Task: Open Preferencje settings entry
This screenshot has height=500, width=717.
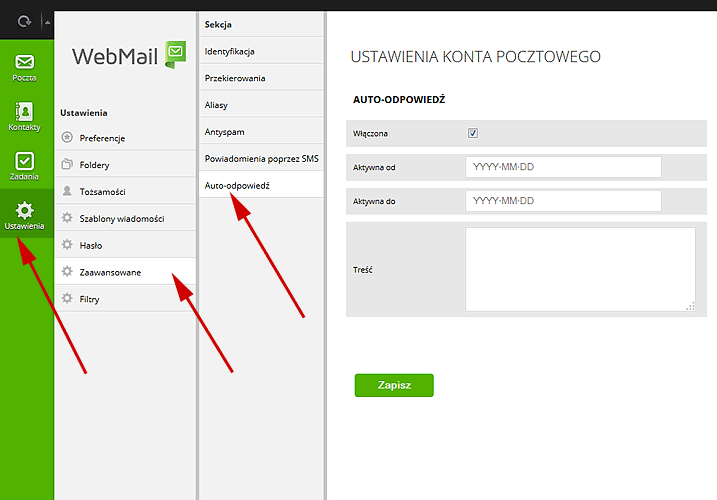Action: (125, 138)
